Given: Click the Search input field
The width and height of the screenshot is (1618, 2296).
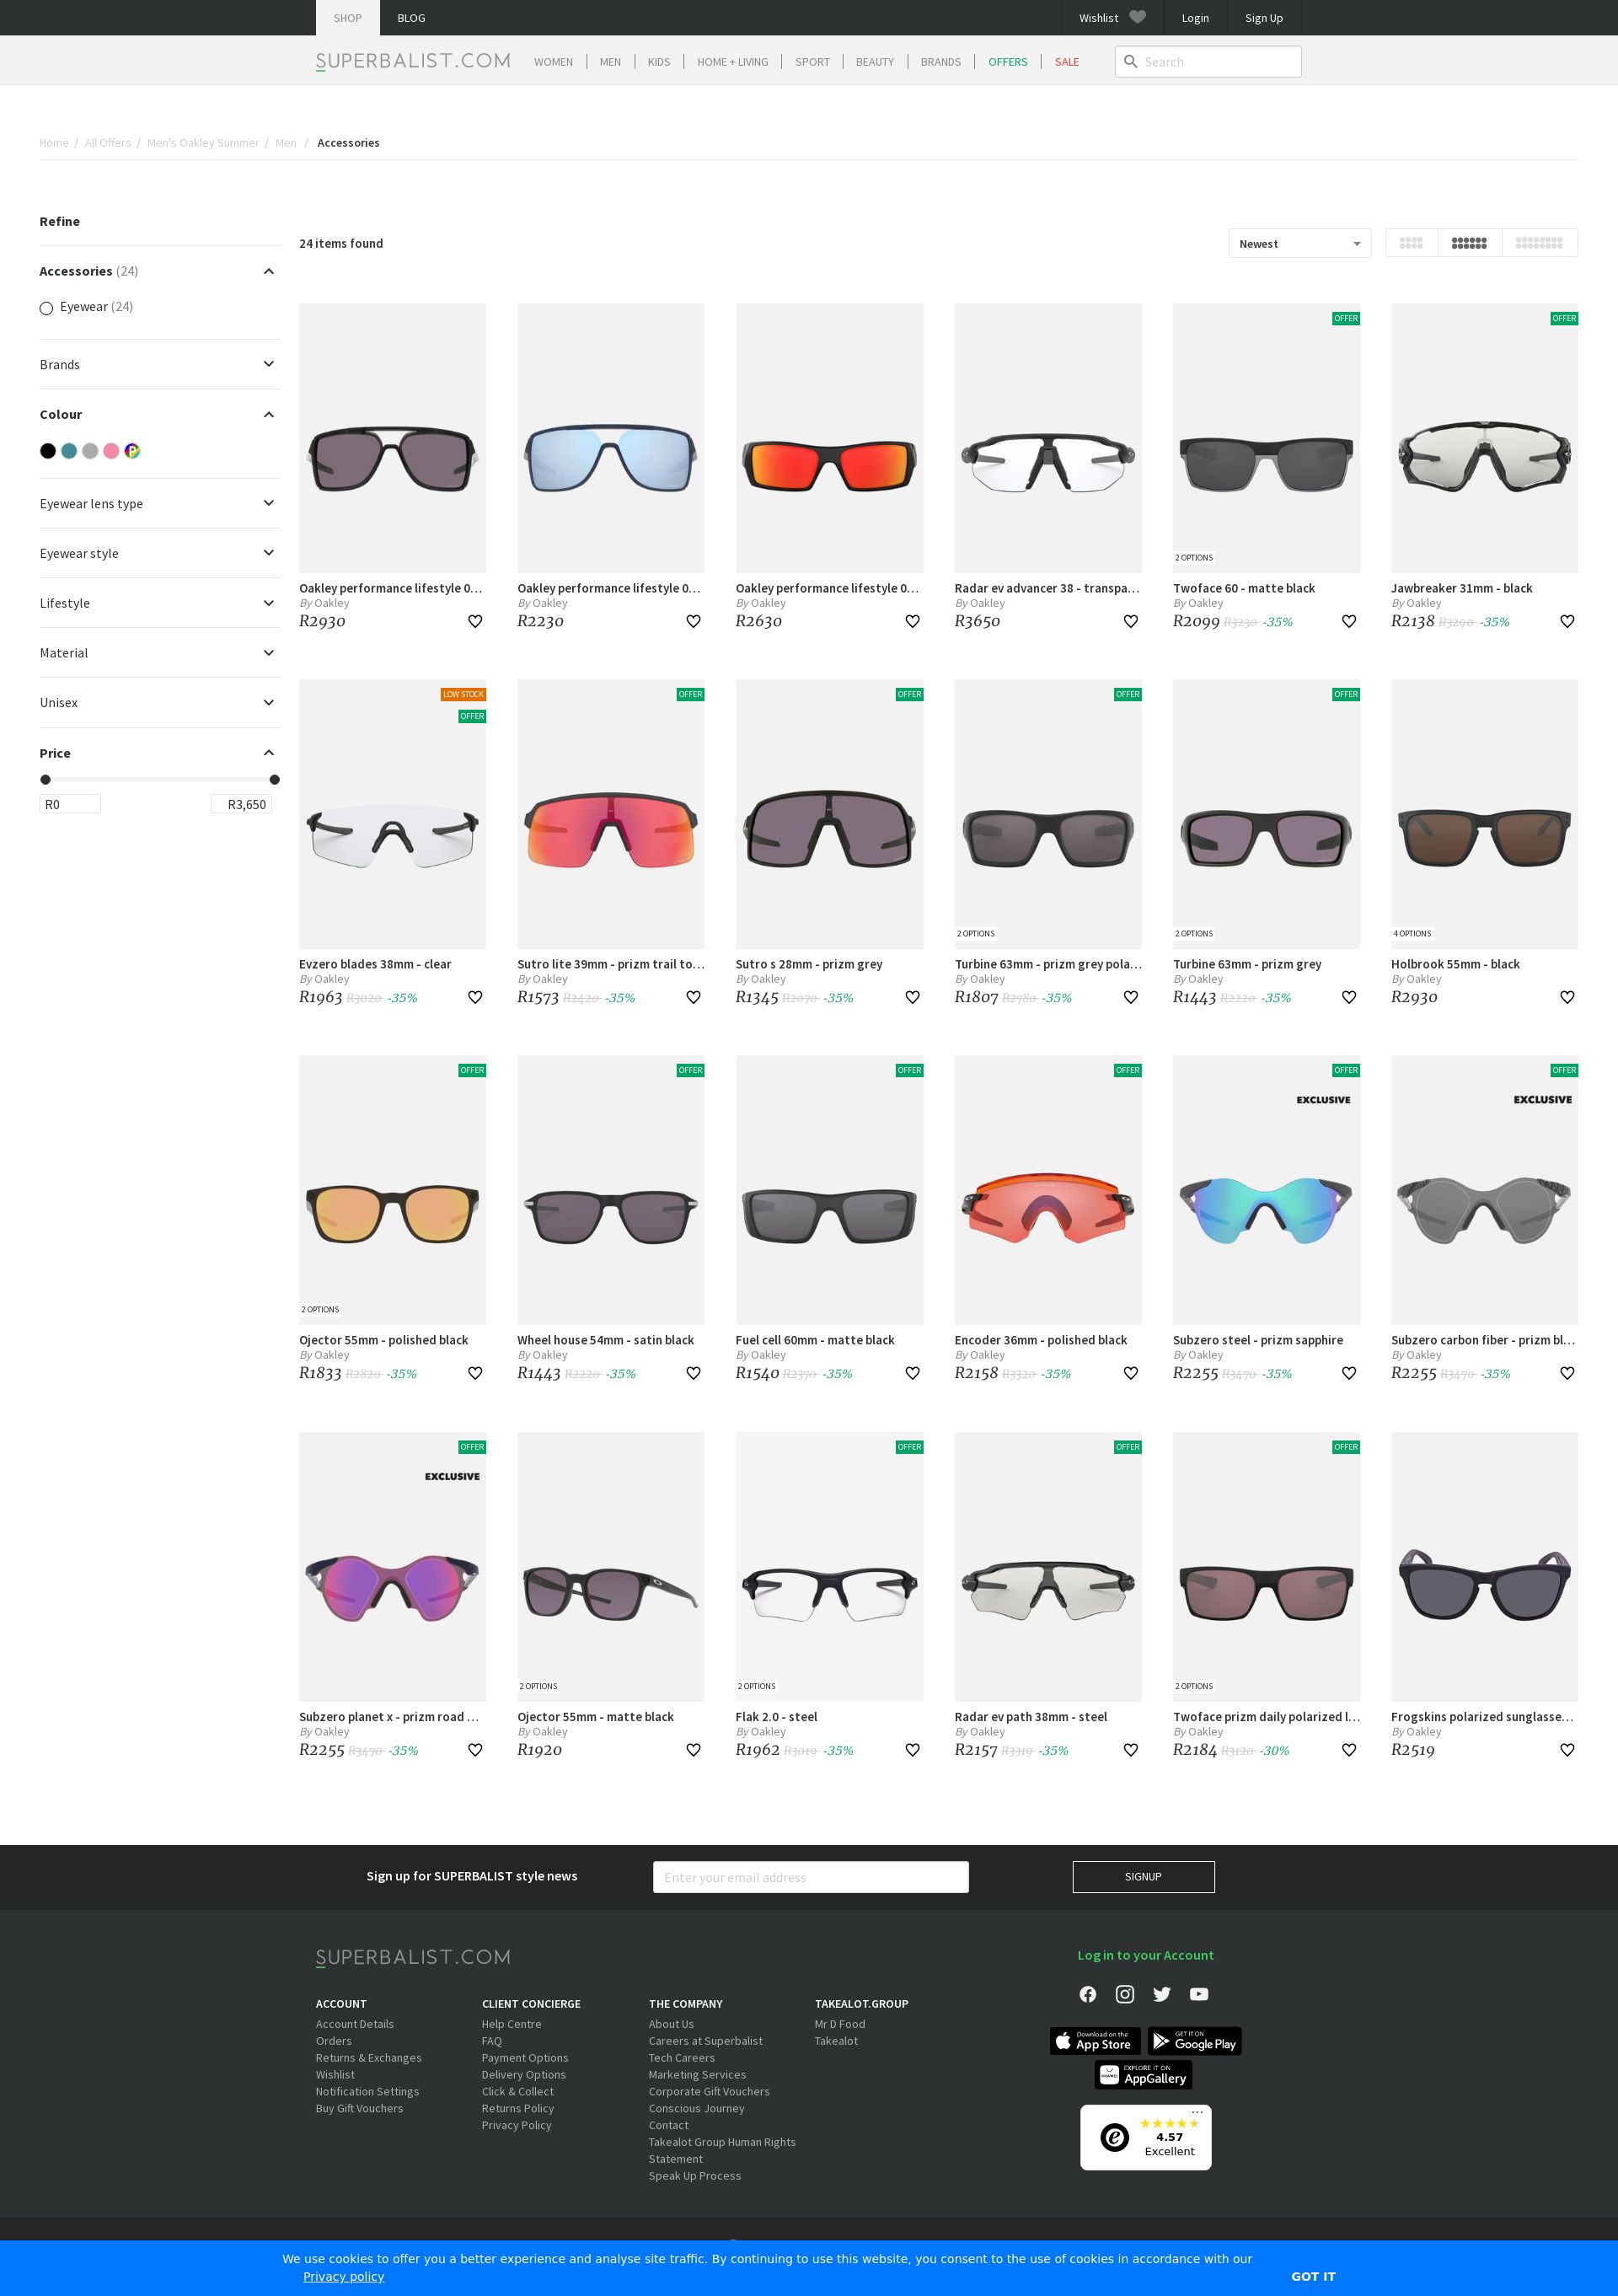Looking at the screenshot, I should [1208, 62].
